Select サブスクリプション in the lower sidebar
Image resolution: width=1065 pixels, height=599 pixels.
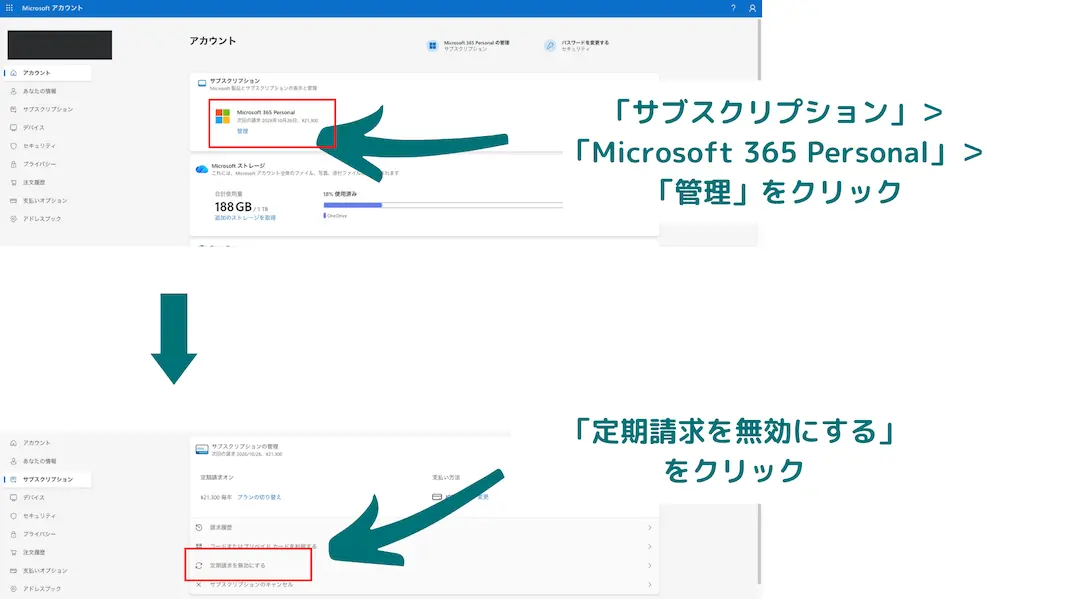point(48,479)
